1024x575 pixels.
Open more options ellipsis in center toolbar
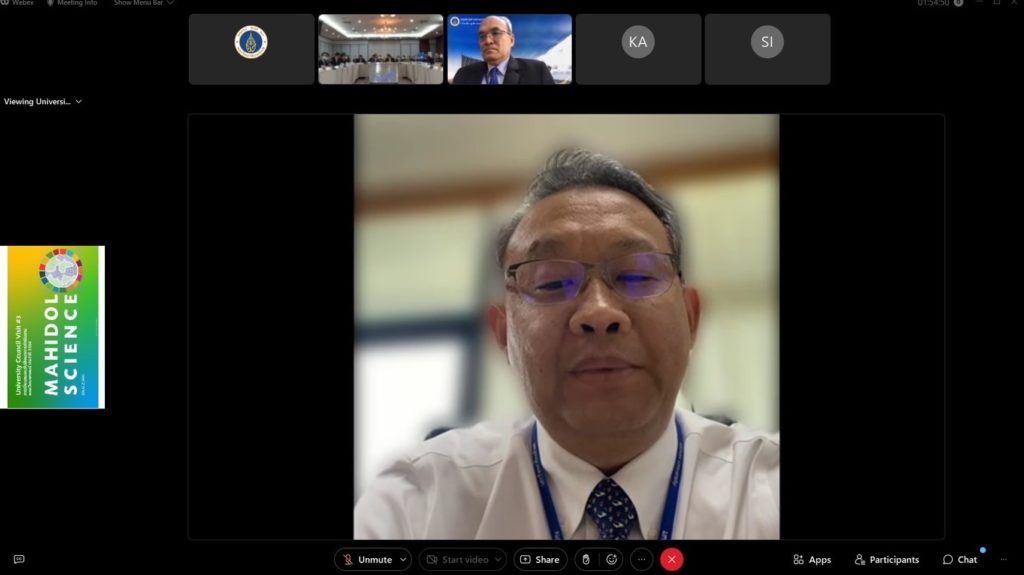click(642, 560)
